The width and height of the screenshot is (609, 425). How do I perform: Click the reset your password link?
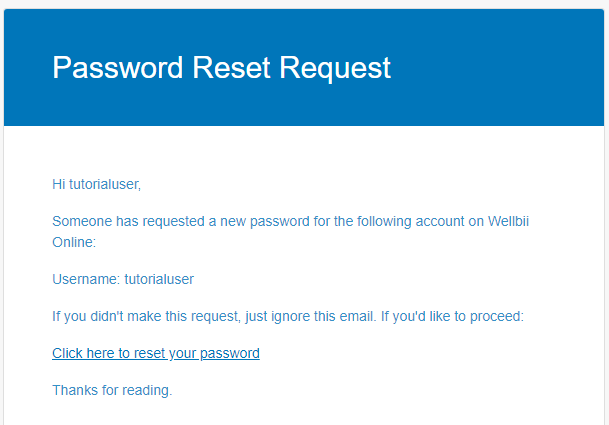pos(156,354)
